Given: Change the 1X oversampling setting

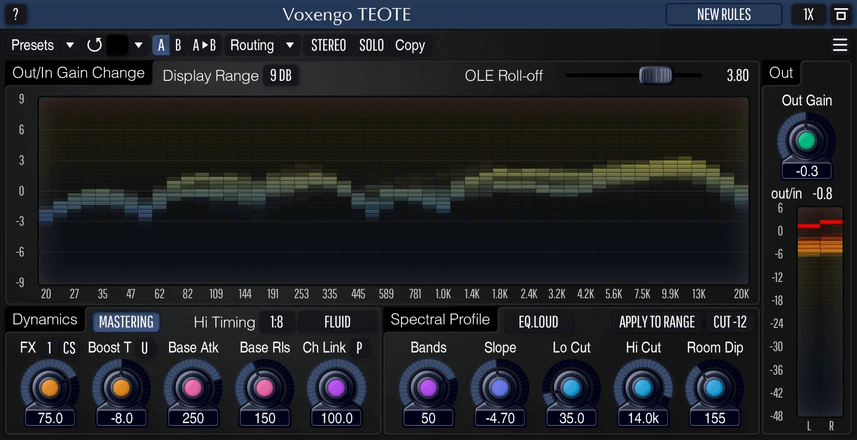Looking at the screenshot, I should 808,15.
